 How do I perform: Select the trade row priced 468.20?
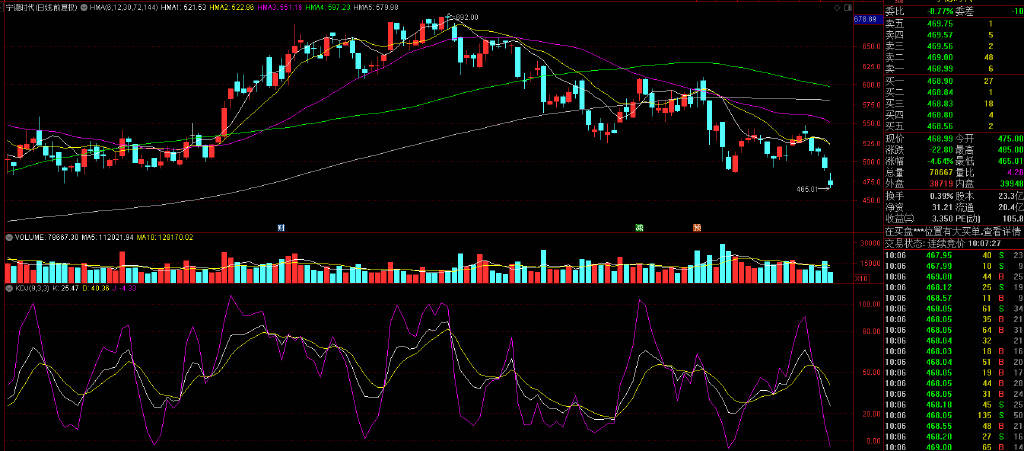point(953,437)
